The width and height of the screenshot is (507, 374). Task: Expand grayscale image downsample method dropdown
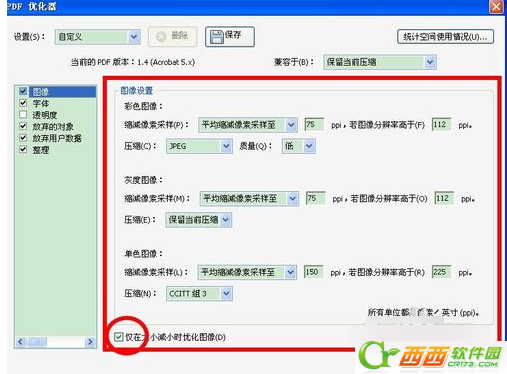[x=249, y=199]
